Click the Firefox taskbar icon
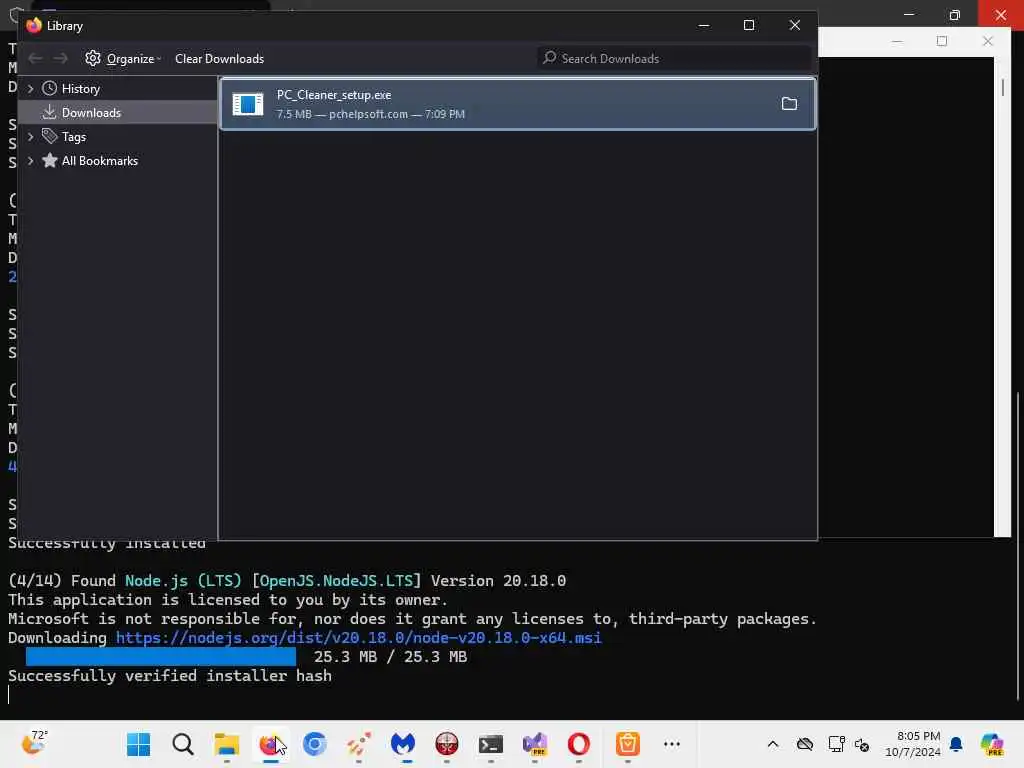 270,744
